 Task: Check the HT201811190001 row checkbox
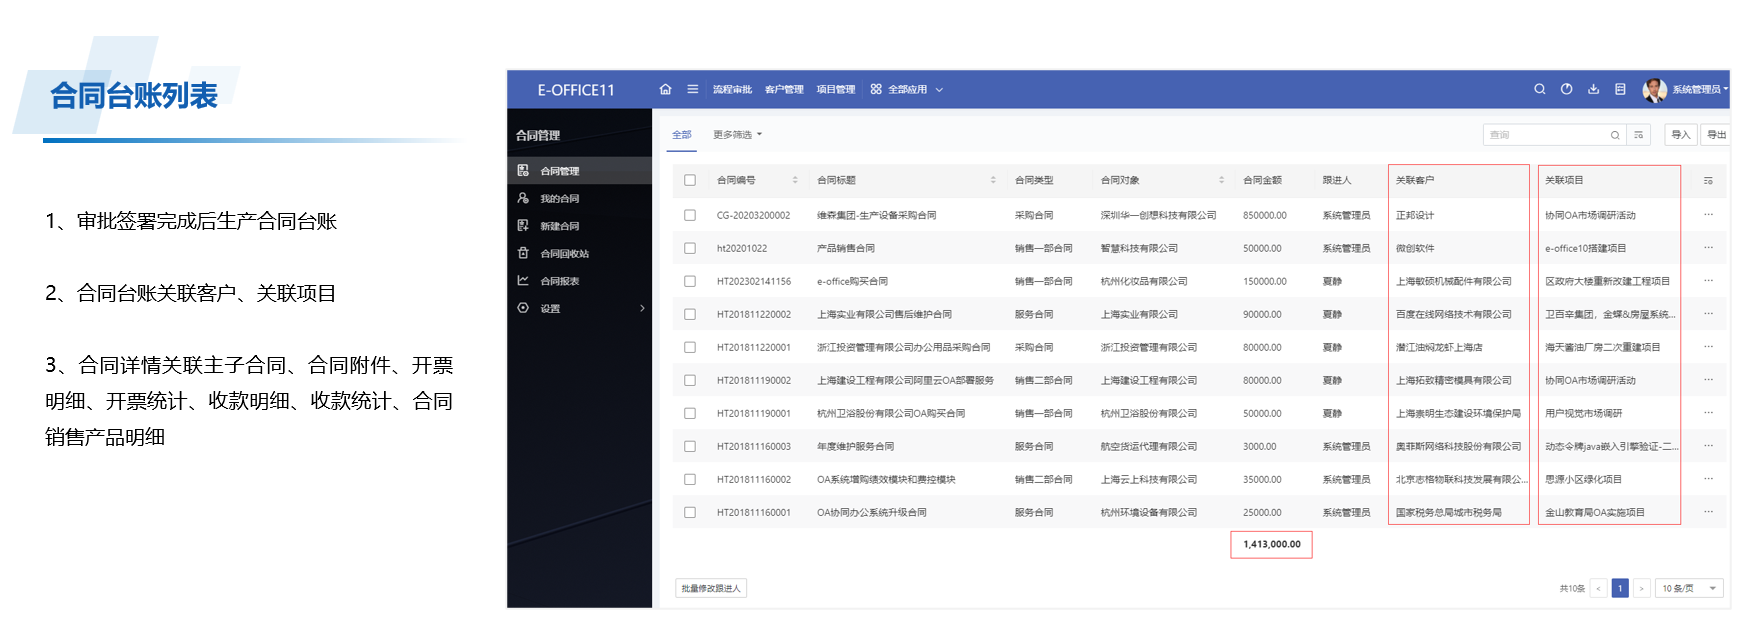(x=690, y=413)
